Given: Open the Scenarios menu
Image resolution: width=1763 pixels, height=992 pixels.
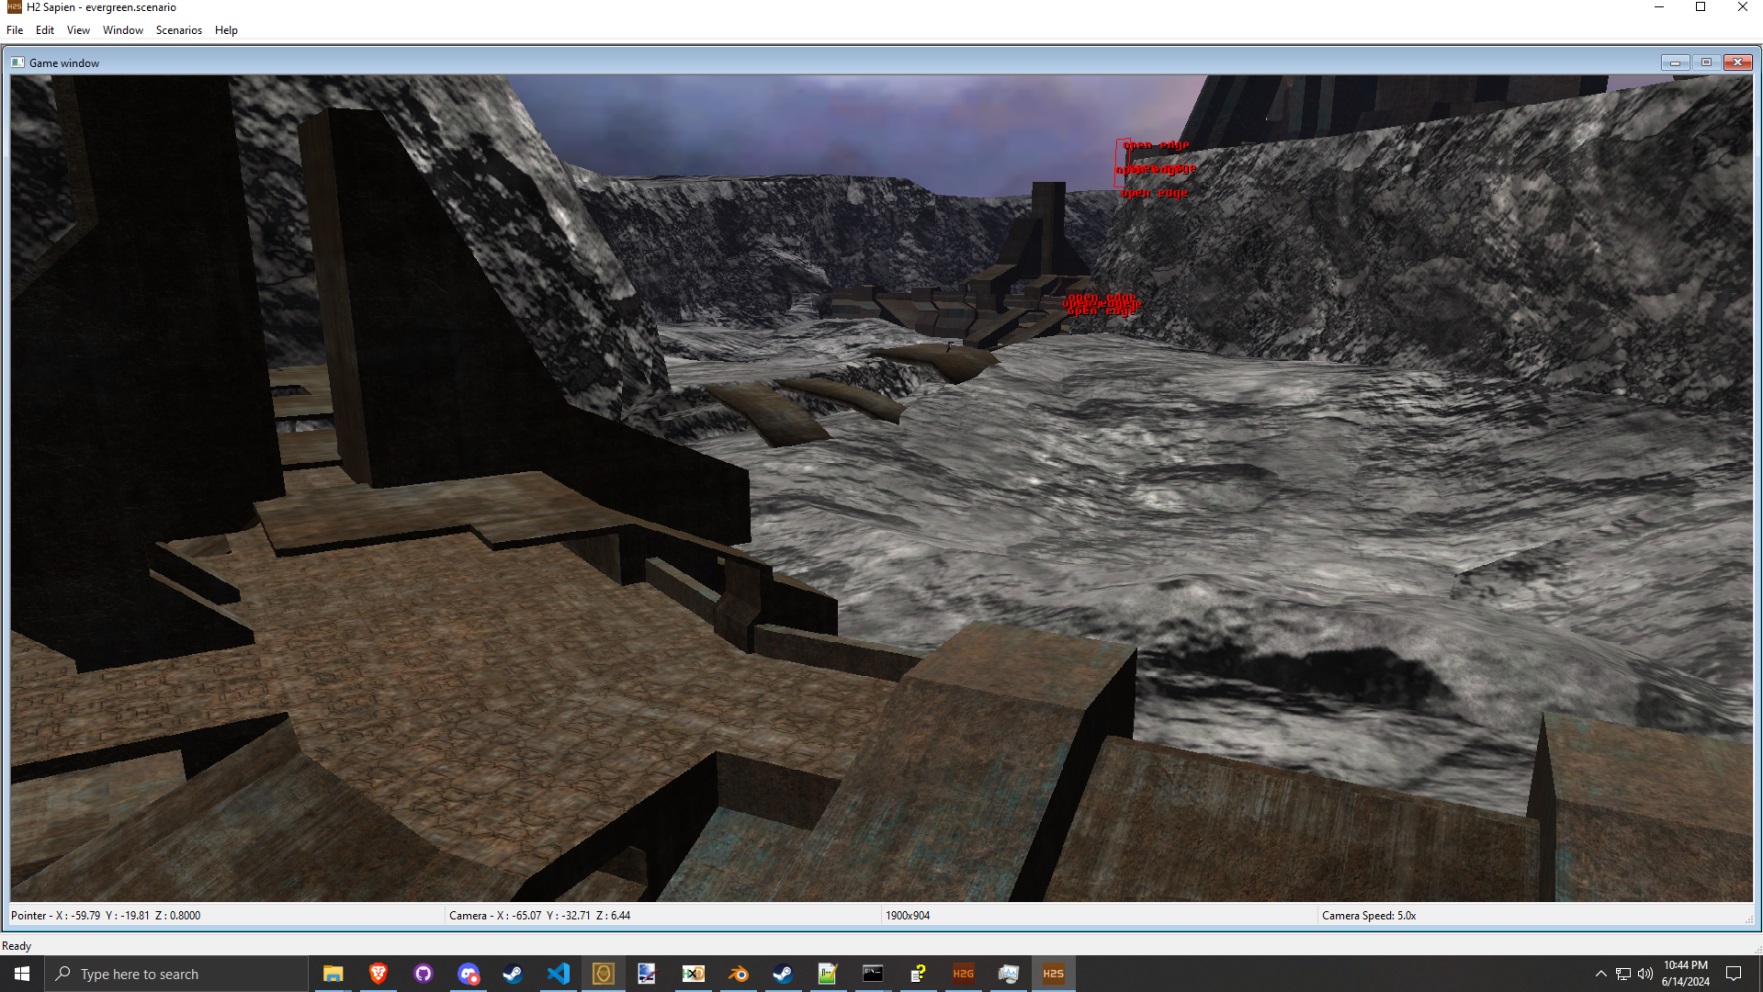Looking at the screenshot, I should point(179,30).
